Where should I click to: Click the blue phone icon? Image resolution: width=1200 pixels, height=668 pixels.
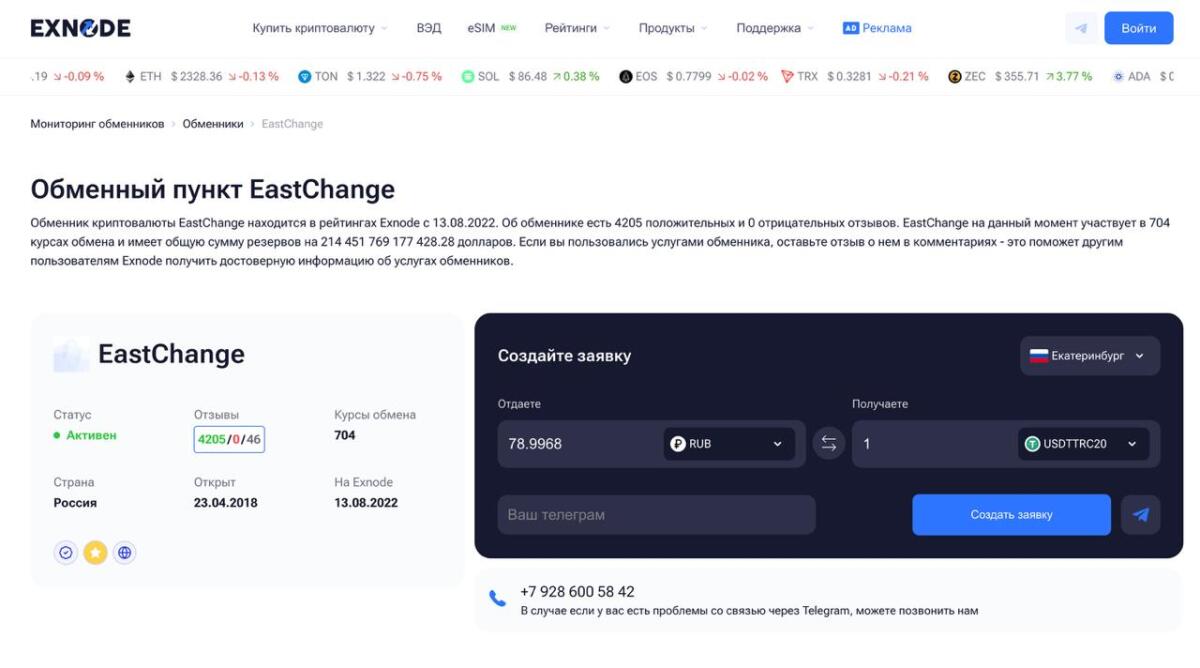click(x=497, y=599)
